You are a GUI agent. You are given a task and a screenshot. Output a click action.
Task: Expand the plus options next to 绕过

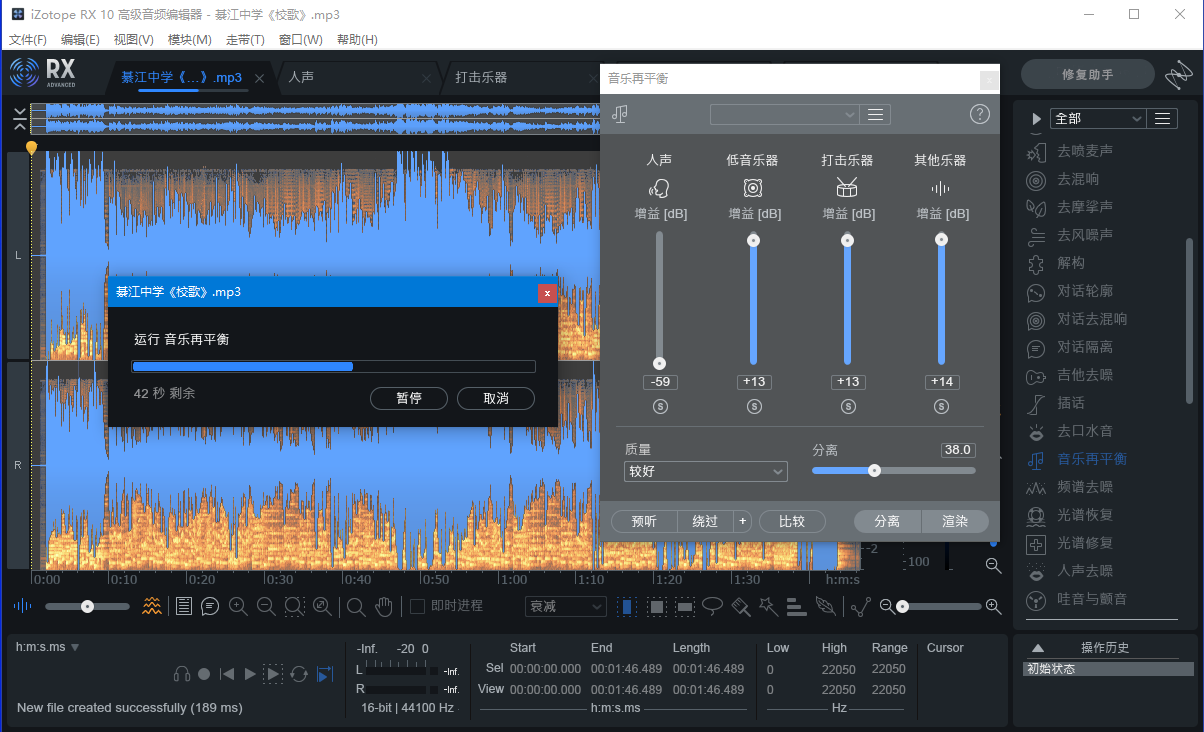pyautogui.click(x=742, y=521)
